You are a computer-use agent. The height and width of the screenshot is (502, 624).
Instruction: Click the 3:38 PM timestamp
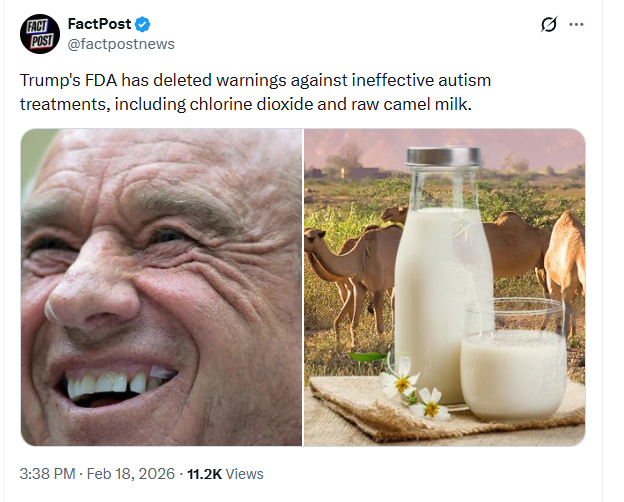click(49, 473)
